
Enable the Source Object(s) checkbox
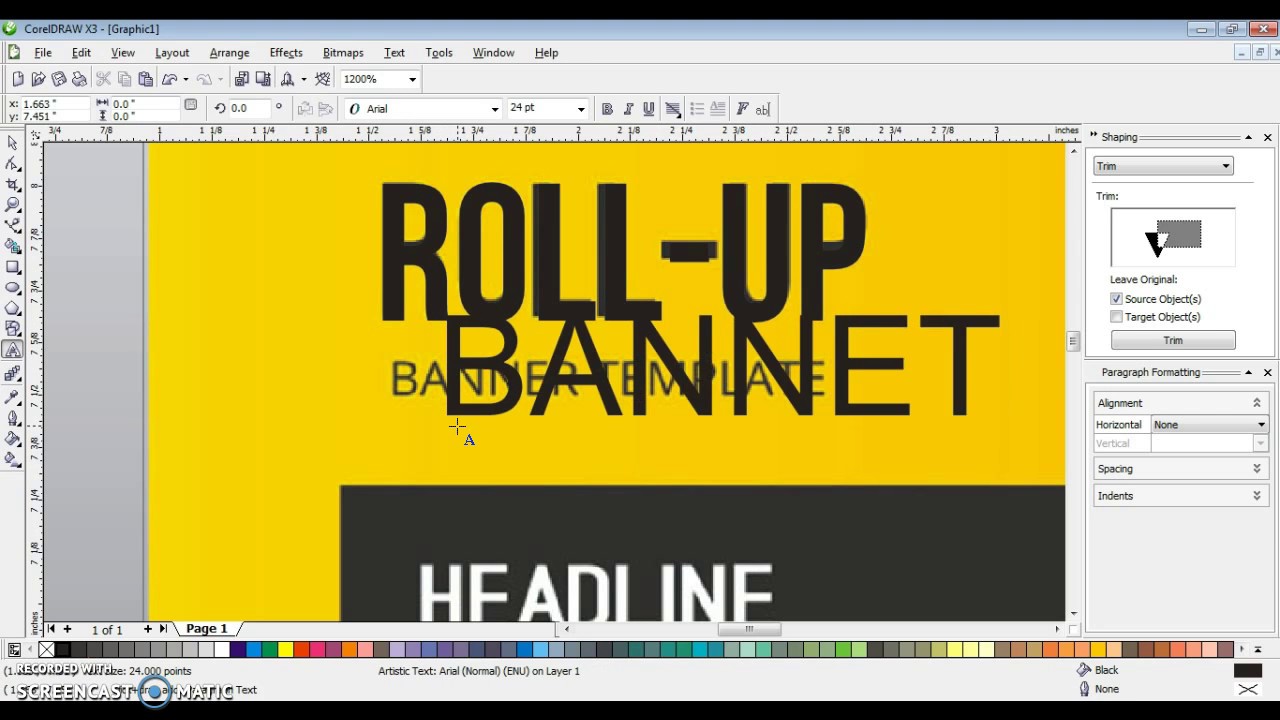[x=1116, y=299]
